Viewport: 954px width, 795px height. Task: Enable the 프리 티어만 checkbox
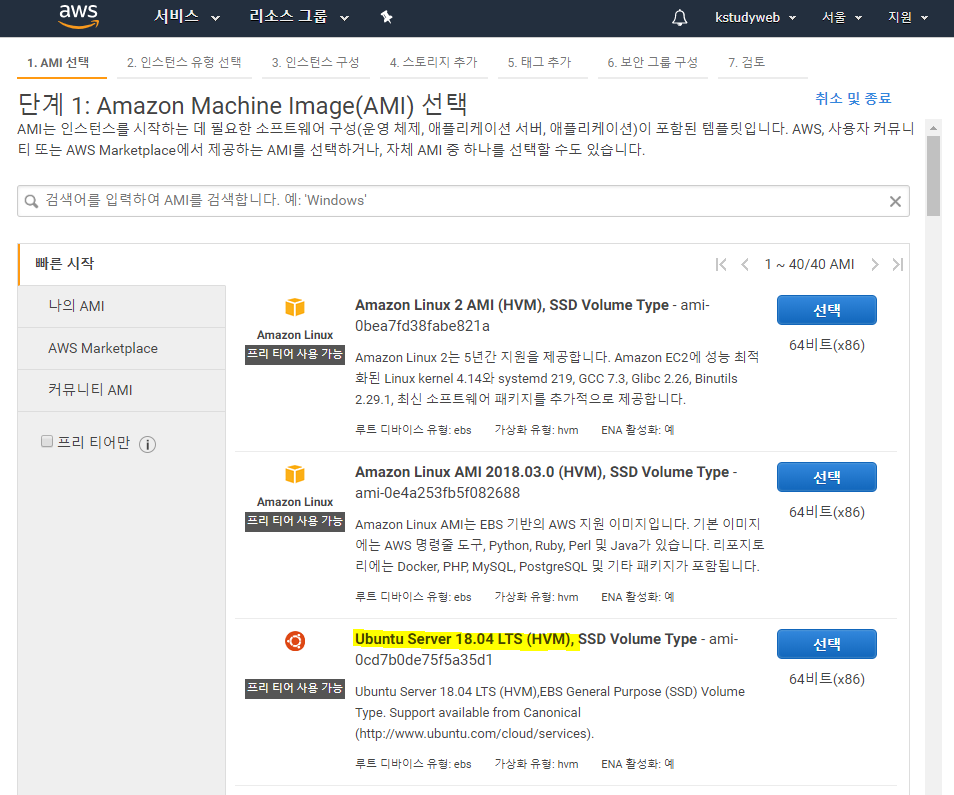coord(47,441)
